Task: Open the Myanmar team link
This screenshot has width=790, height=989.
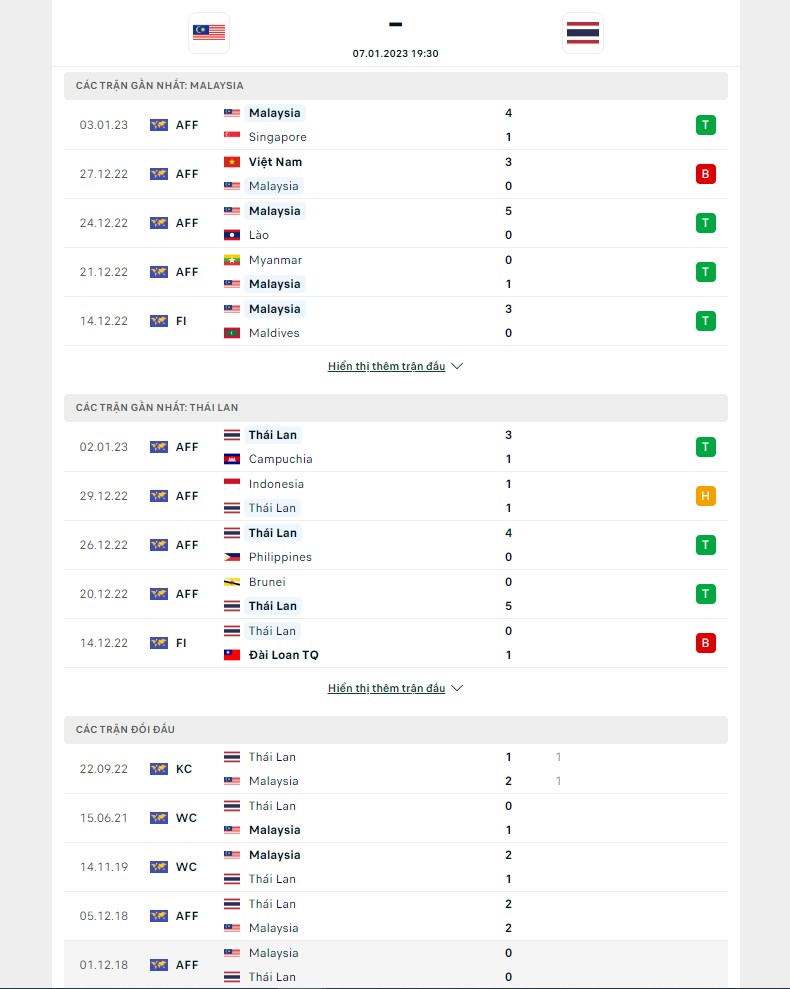Action: pyautogui.click(x=275, y=260)
